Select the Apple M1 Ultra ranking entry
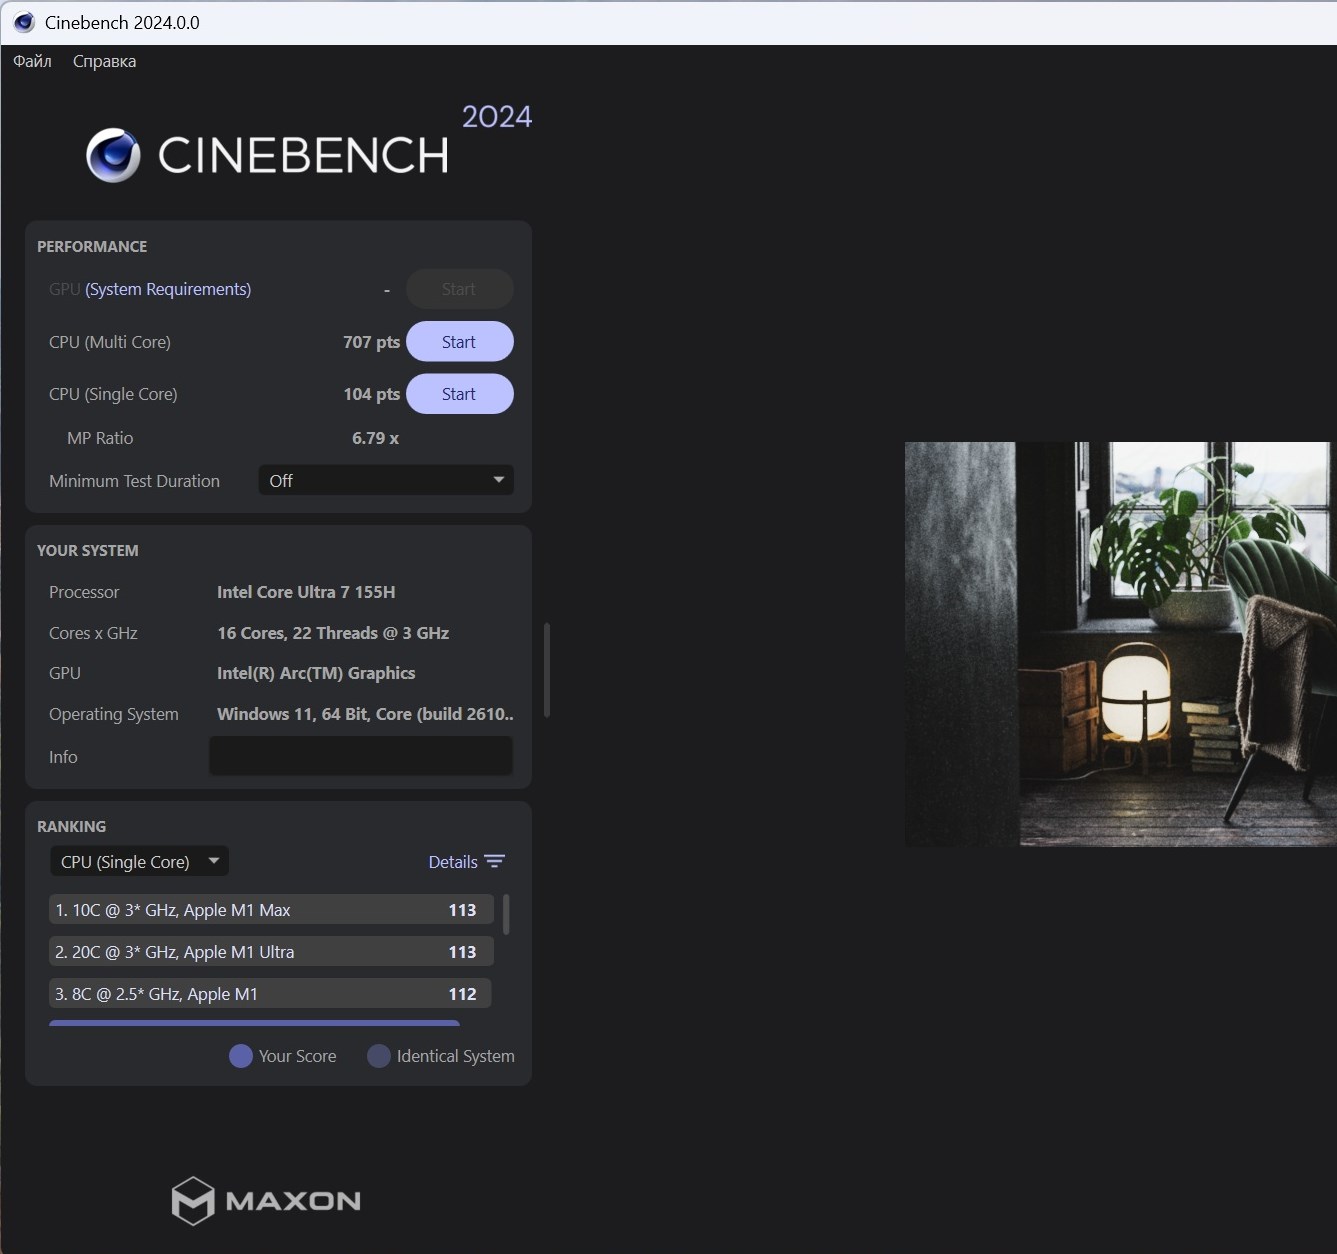1337x1254 pixels. pyautogui.click(x=270, y=952)
